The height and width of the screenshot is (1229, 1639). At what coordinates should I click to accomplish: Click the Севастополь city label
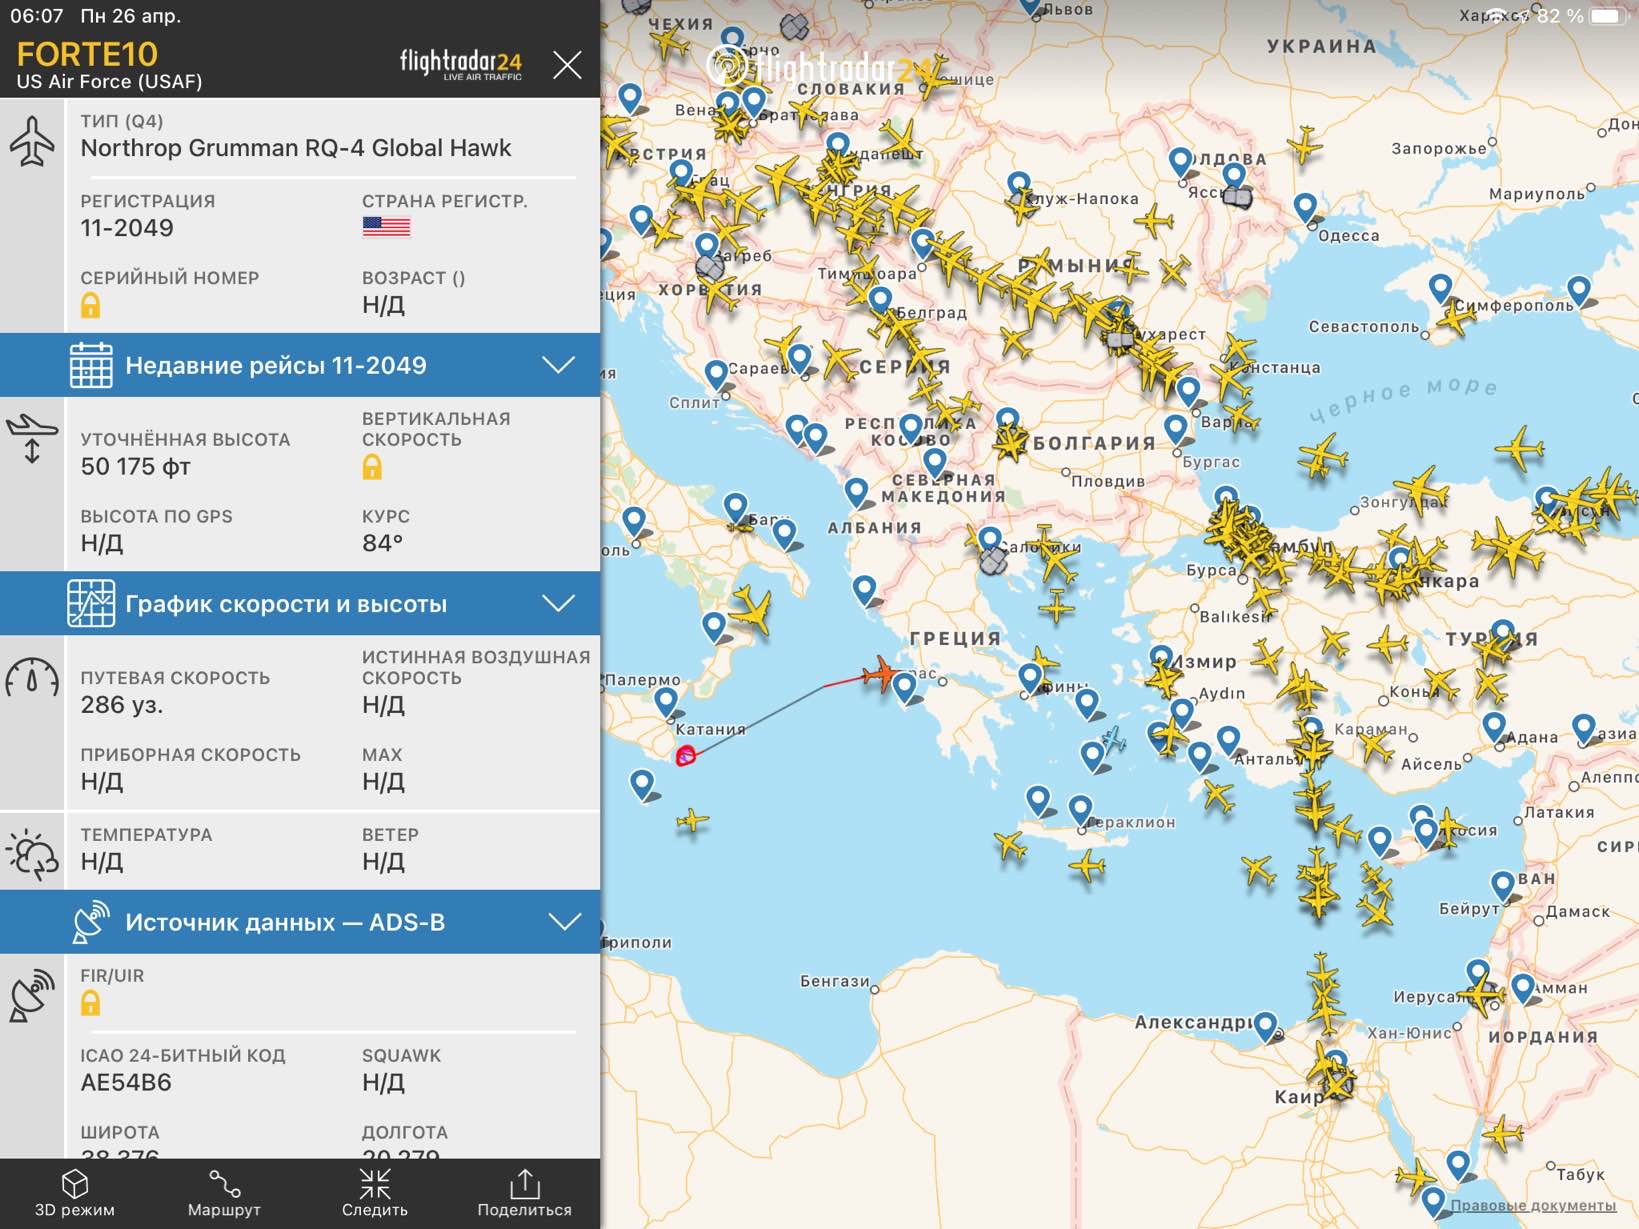tap(1364, 327)
